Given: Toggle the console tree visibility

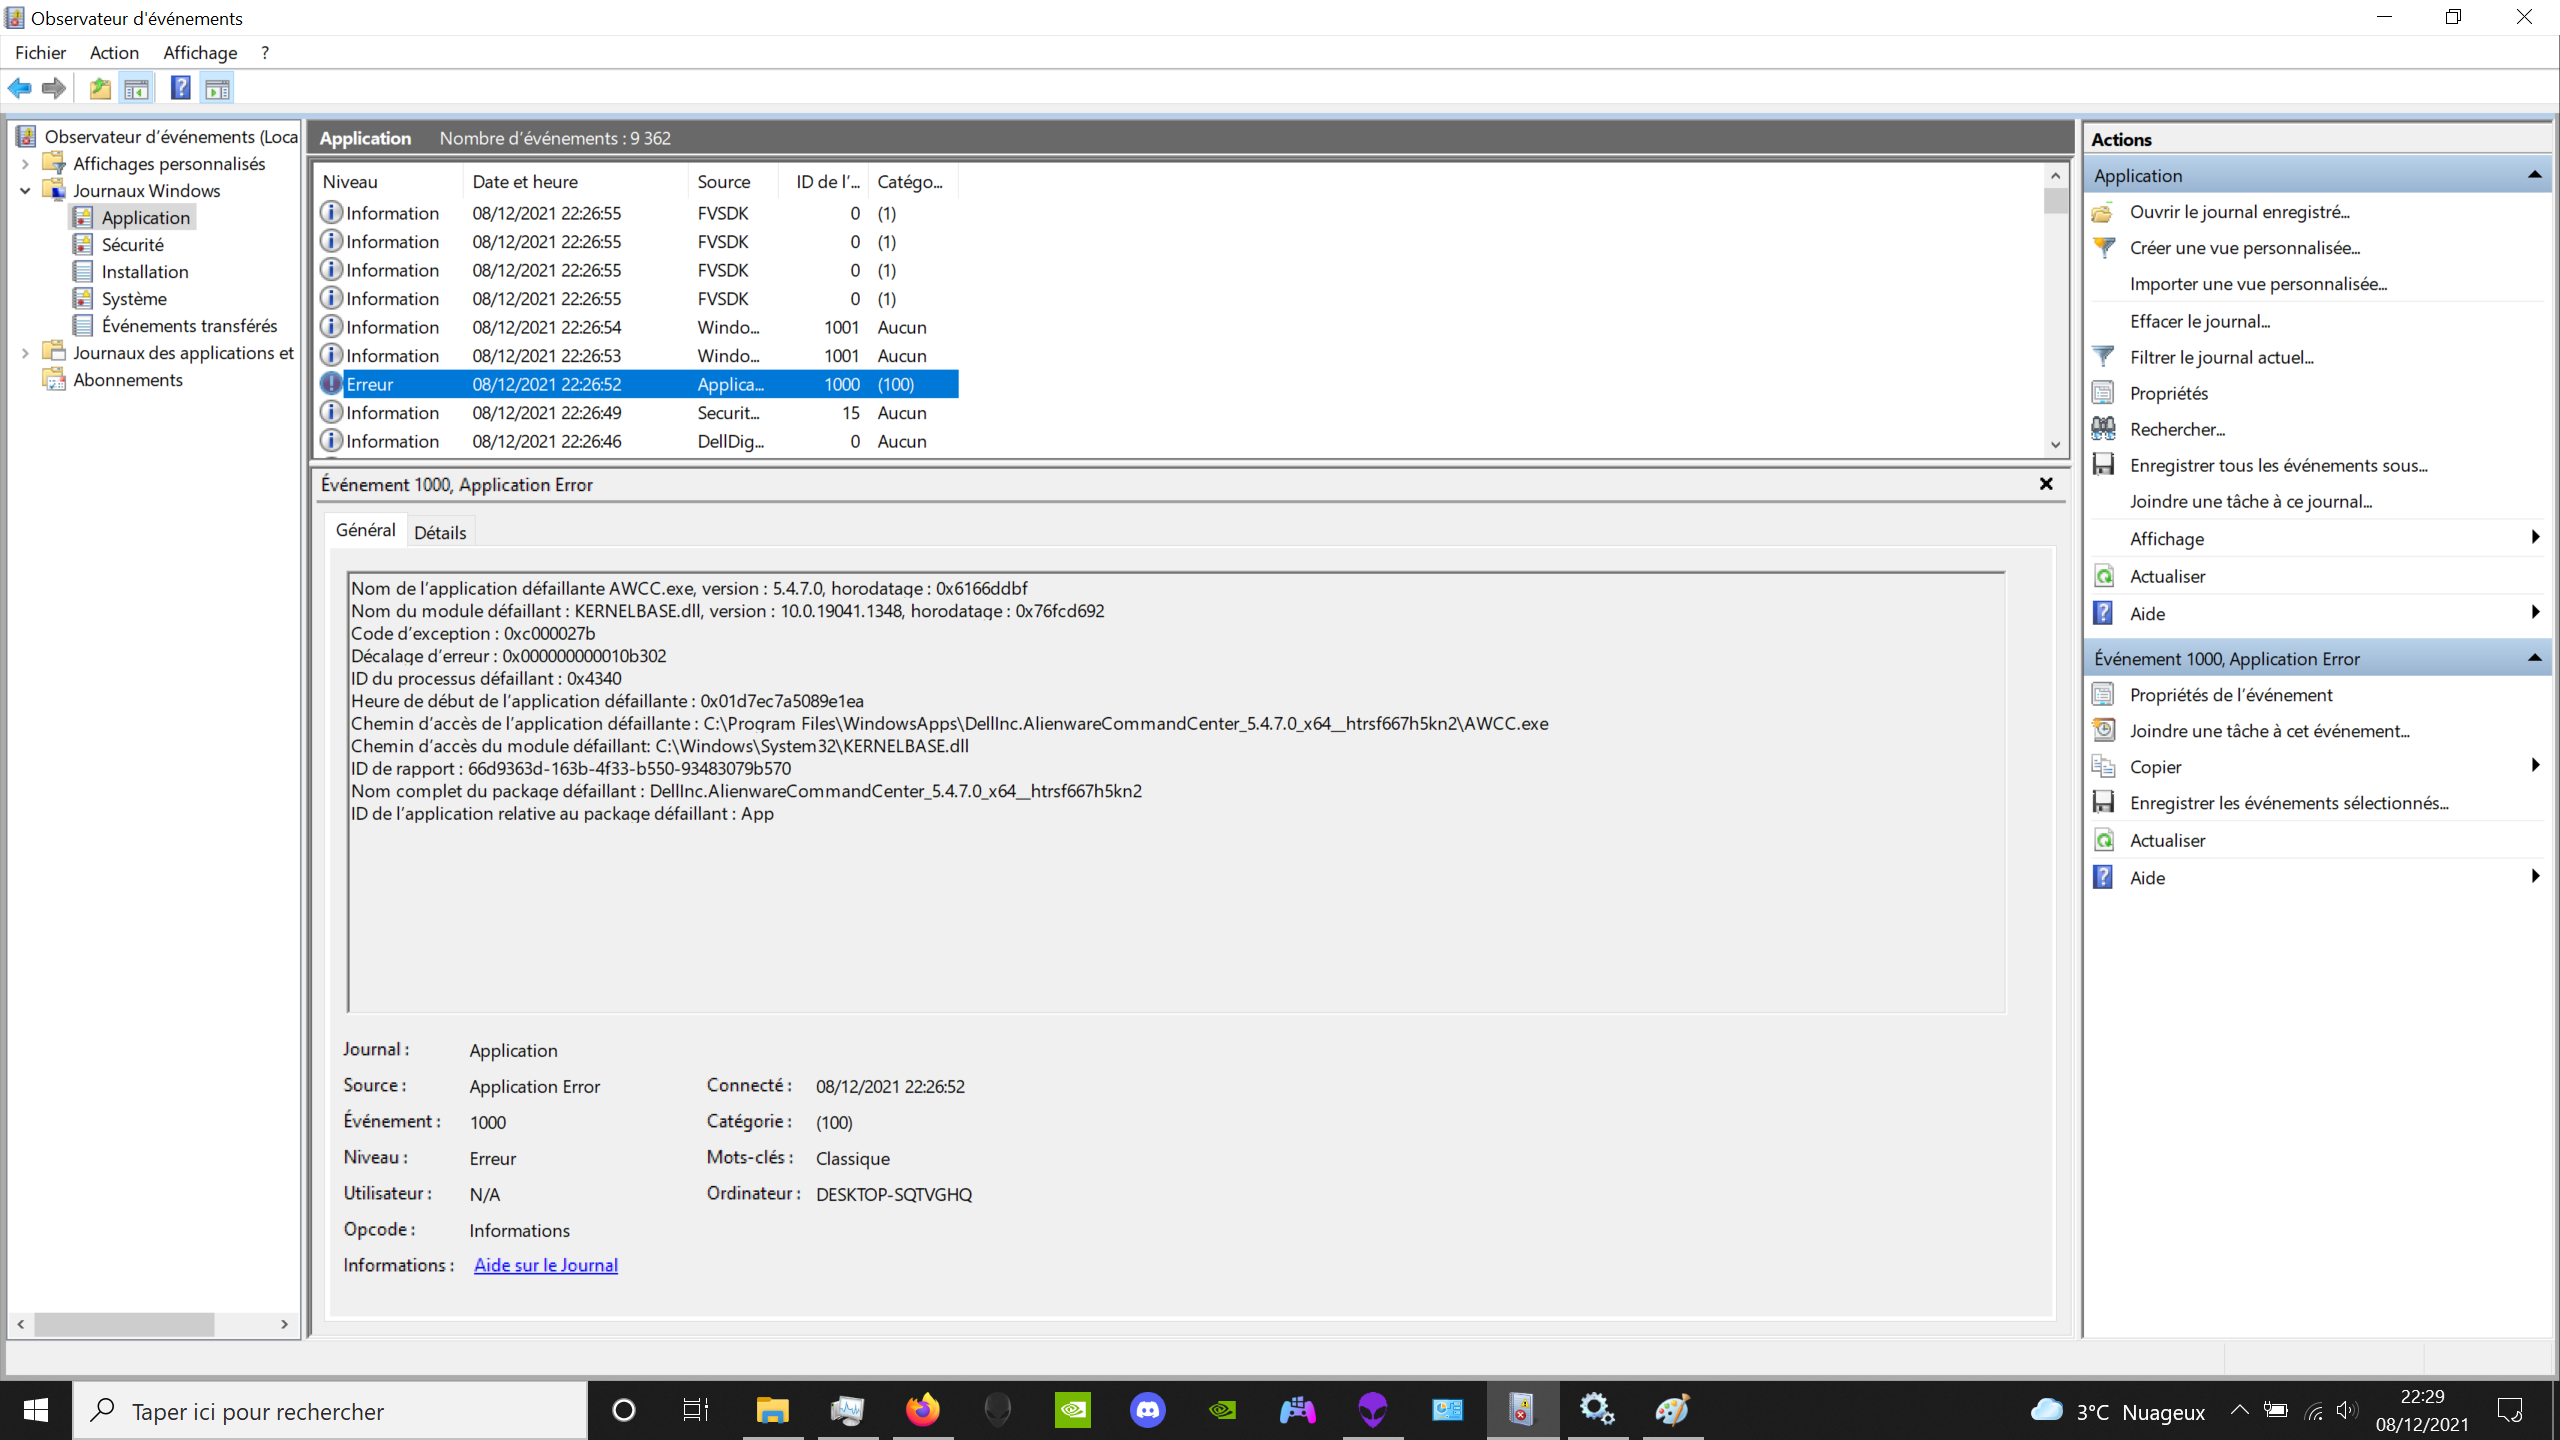Looking at the screenshot, I should [137, 88].
